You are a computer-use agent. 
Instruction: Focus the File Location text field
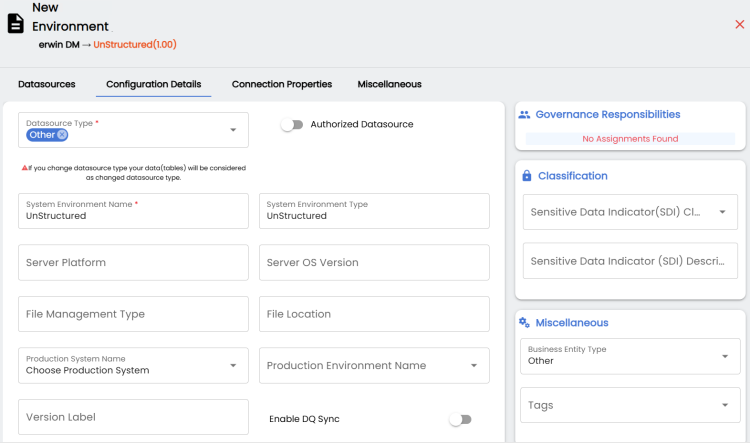tap(374, 314)
